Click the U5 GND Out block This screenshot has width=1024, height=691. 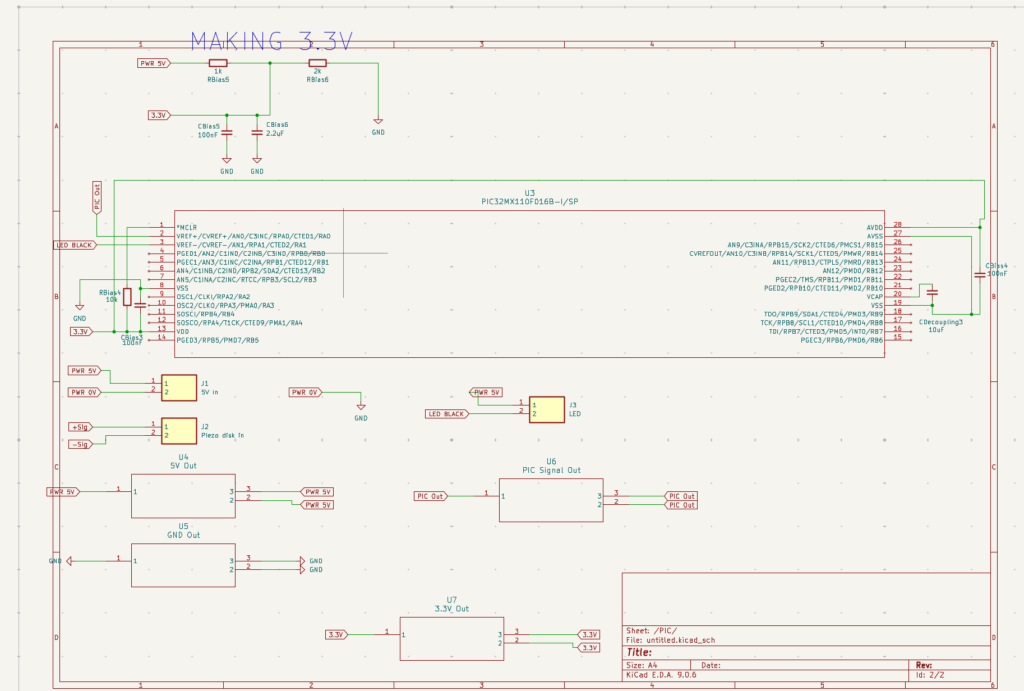pos(184,565)
